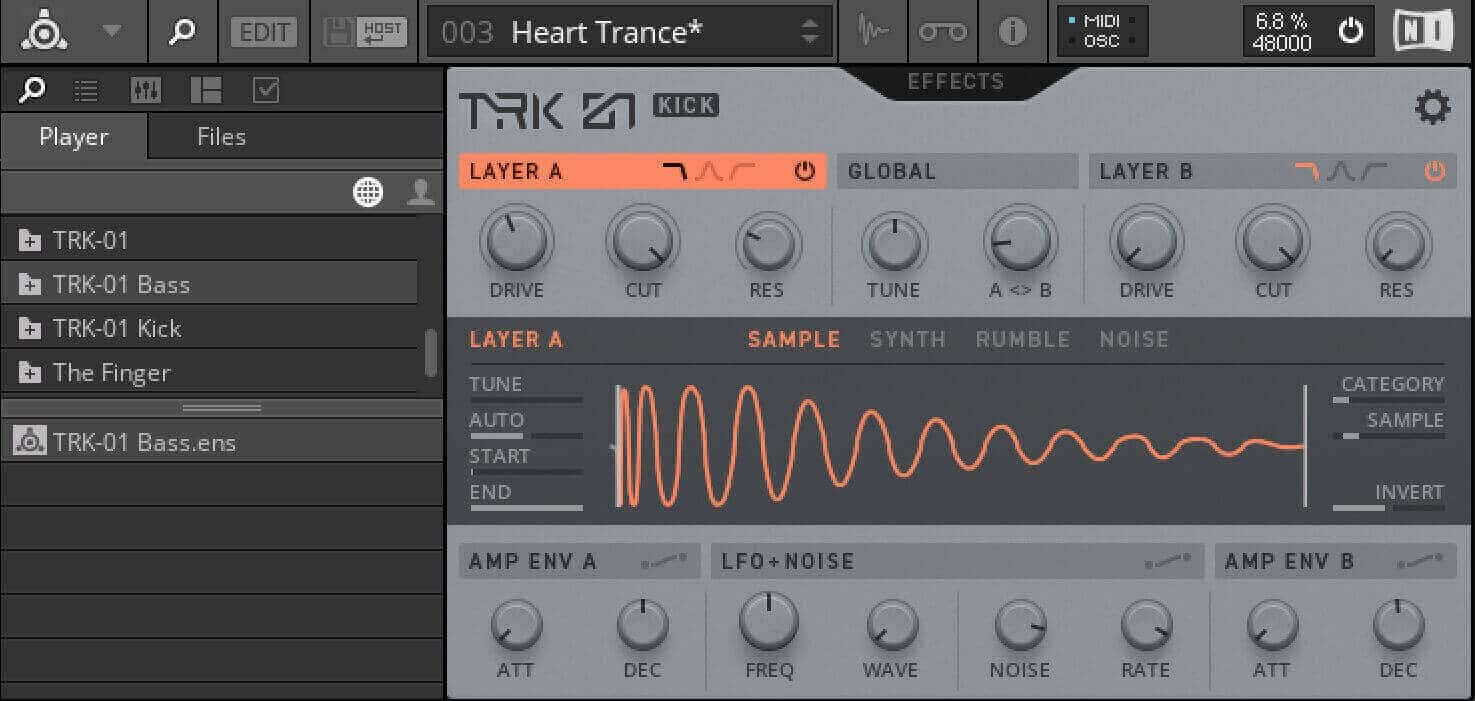The image size is (1475, 701).
Task: Click the Layer A CUT knob
Action: point(643,241)
